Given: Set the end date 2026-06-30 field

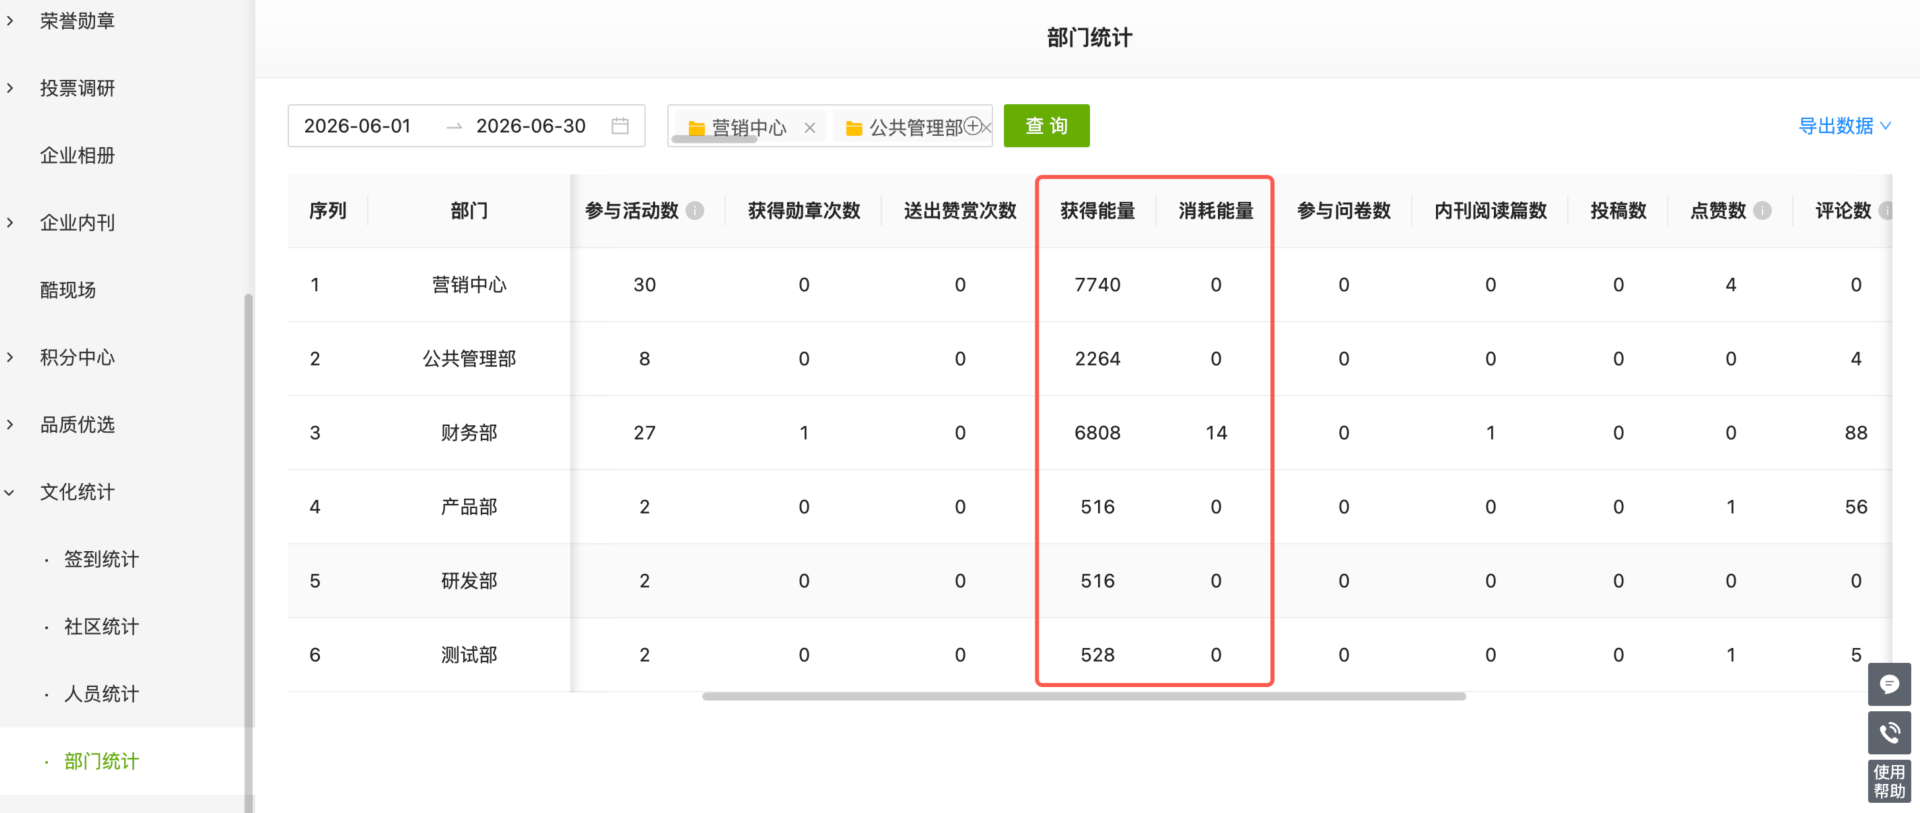Looking at the screenshot, I should [x=531, y=126].
